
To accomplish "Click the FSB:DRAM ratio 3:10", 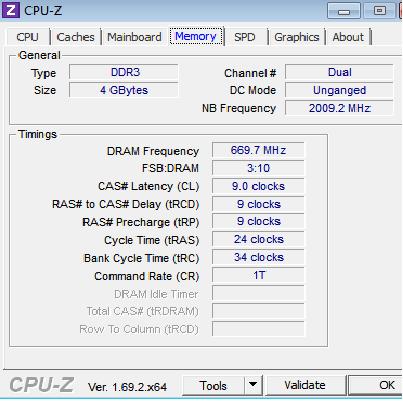I will (258, 168).
